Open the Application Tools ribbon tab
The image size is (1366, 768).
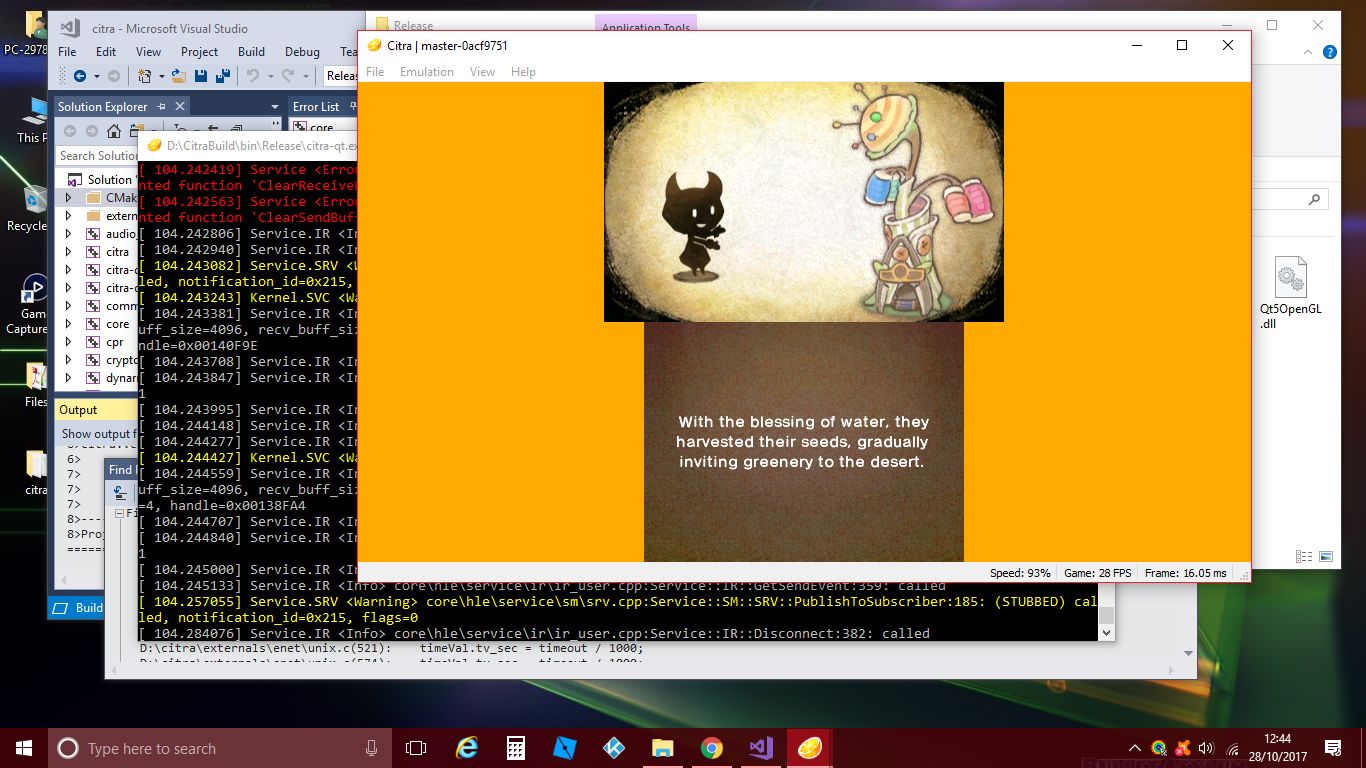click(646, 27)
